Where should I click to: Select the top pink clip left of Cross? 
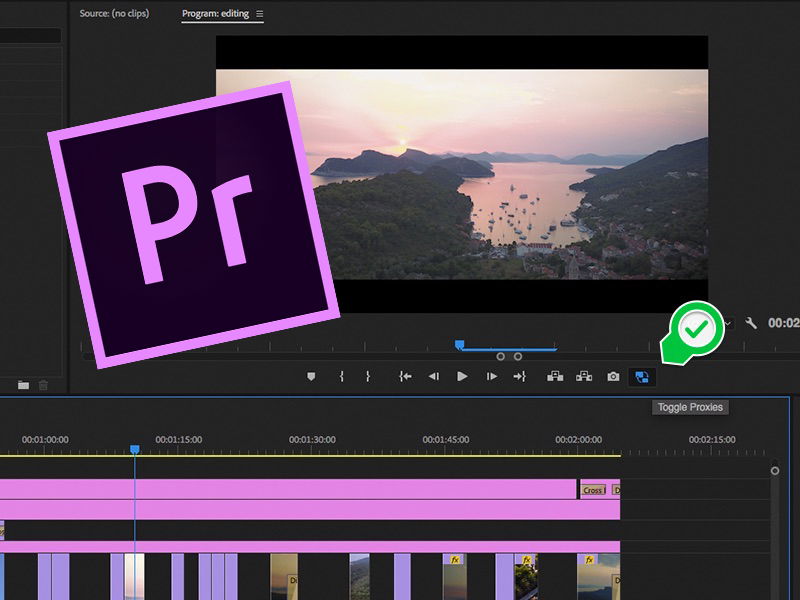pos(288,489)
